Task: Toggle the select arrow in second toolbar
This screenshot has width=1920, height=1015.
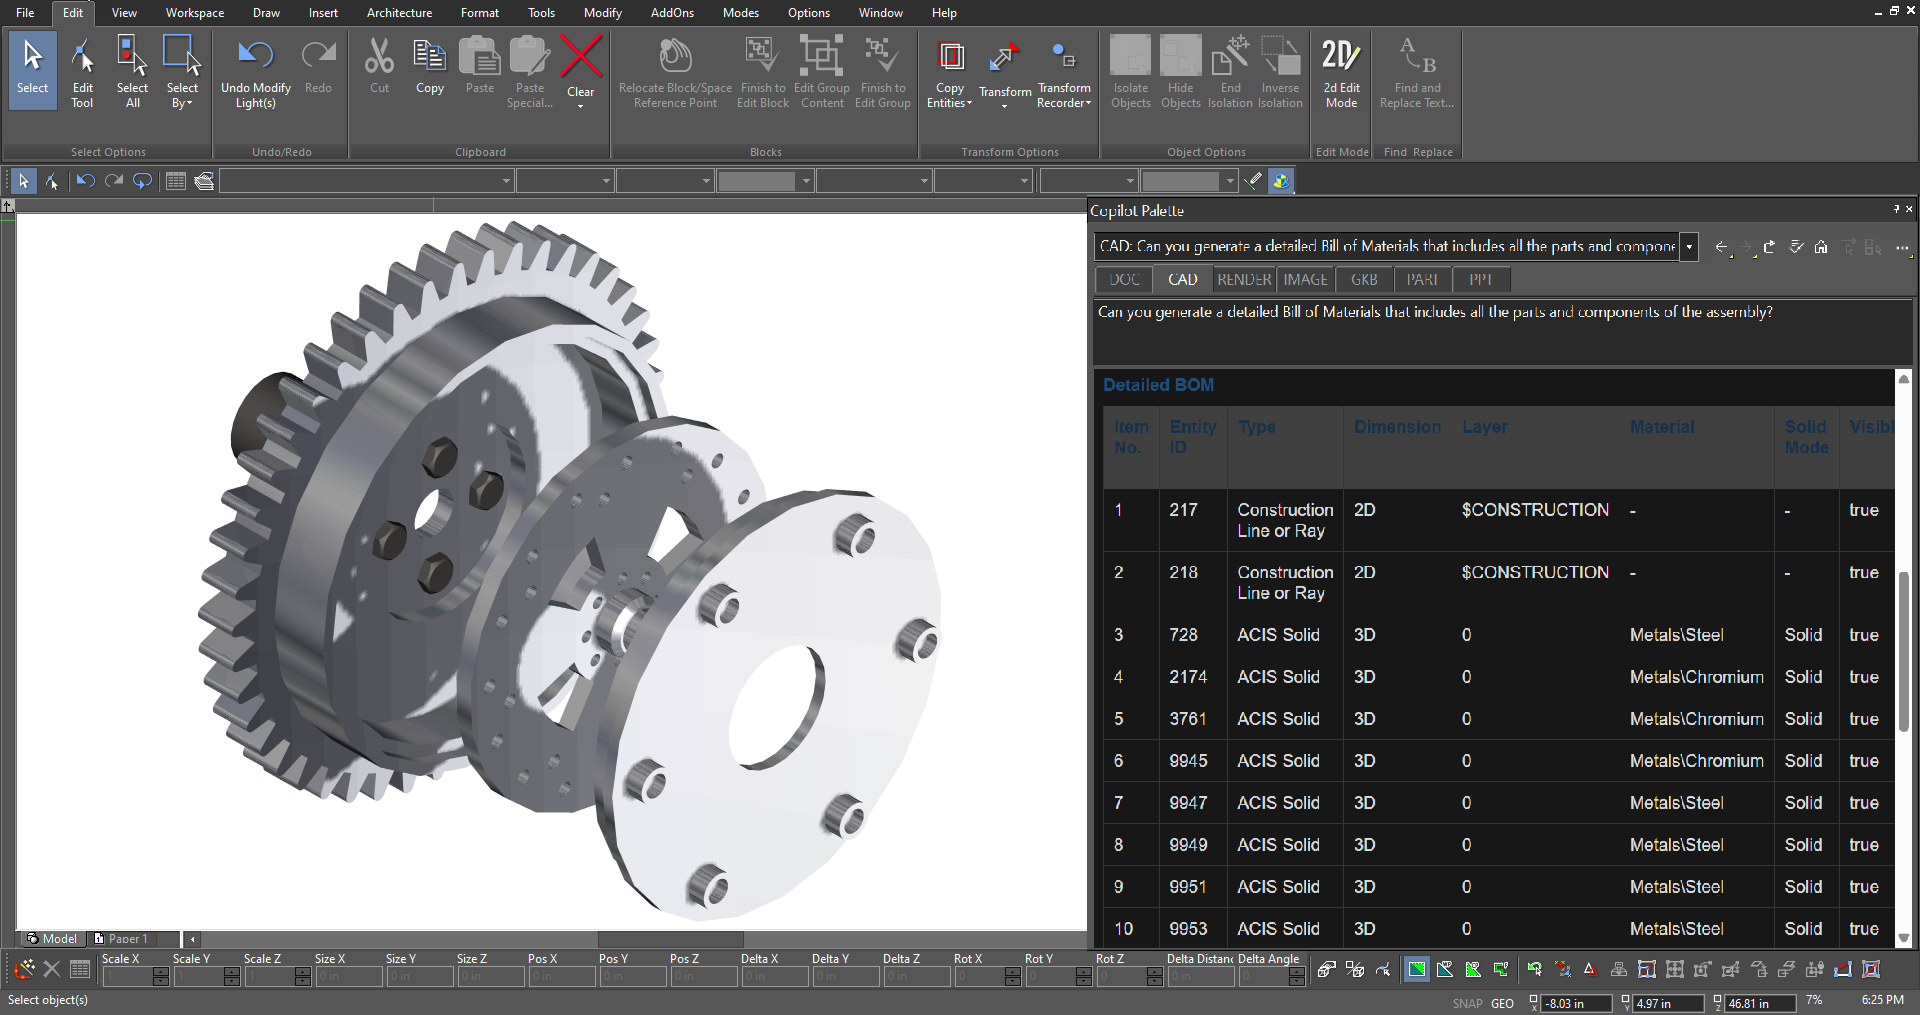Action: 23,181
